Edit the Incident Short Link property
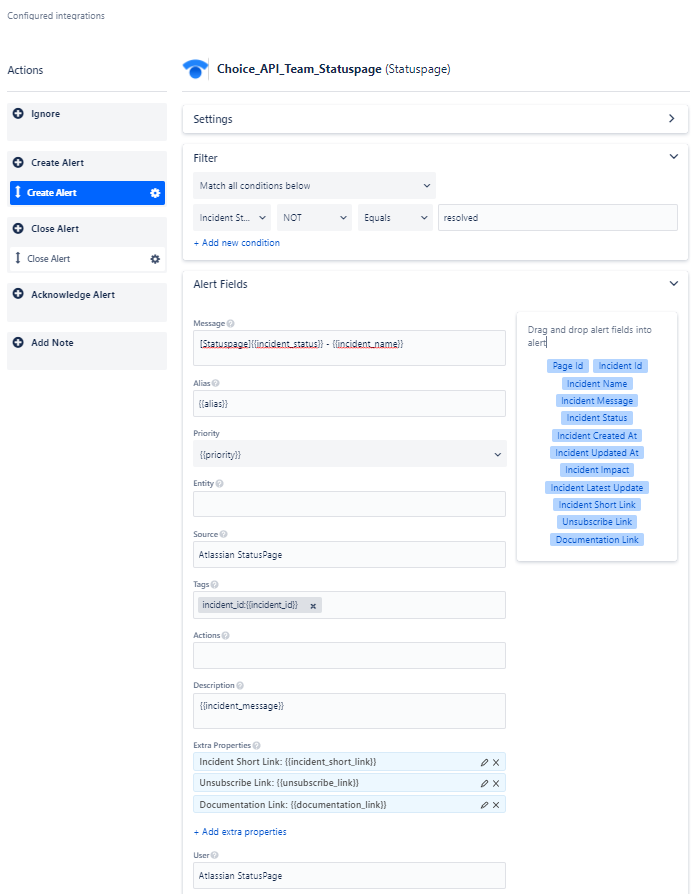 pos(484,762)
